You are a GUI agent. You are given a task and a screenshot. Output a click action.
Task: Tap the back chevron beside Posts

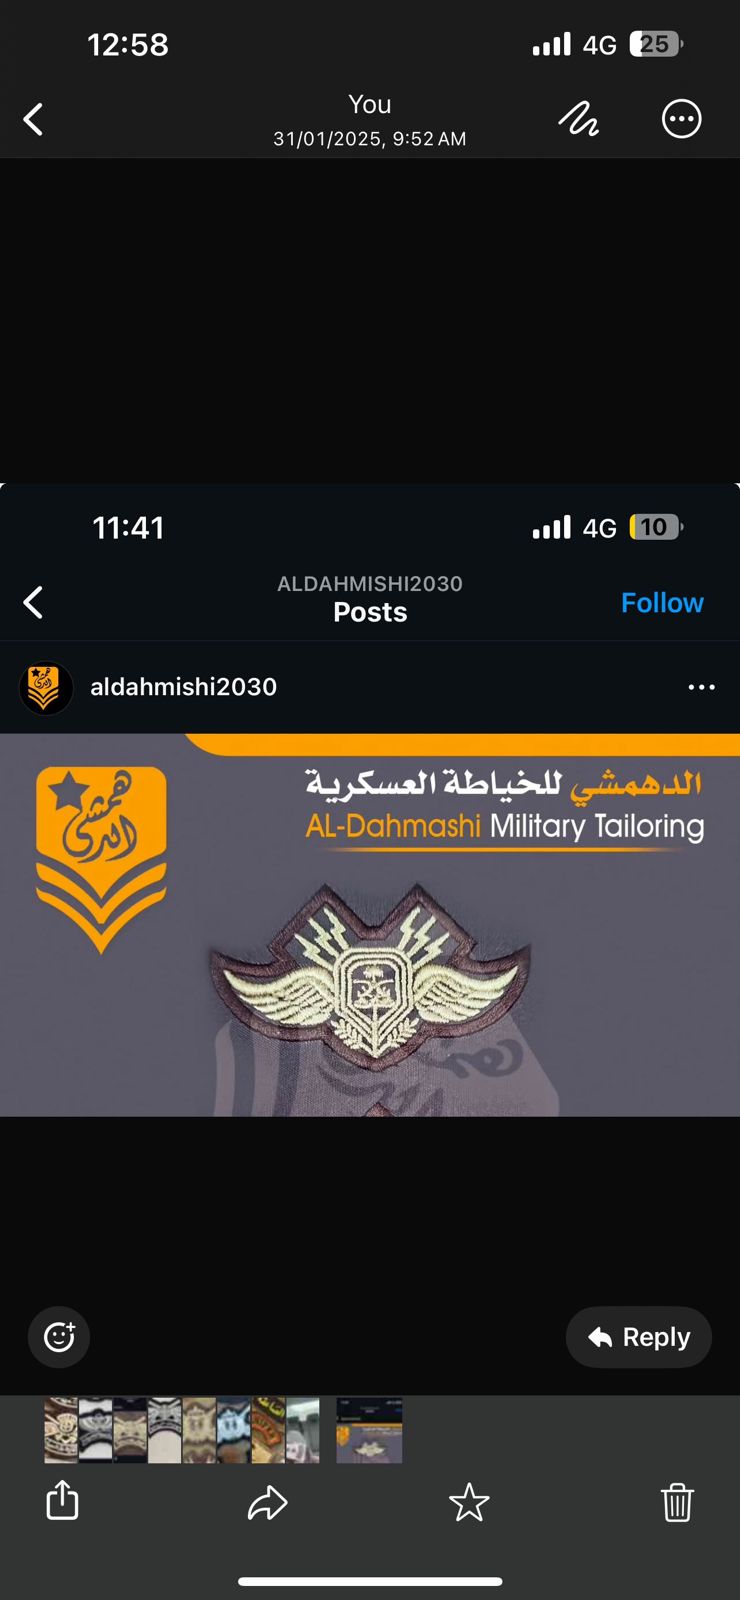click(33, 602)
